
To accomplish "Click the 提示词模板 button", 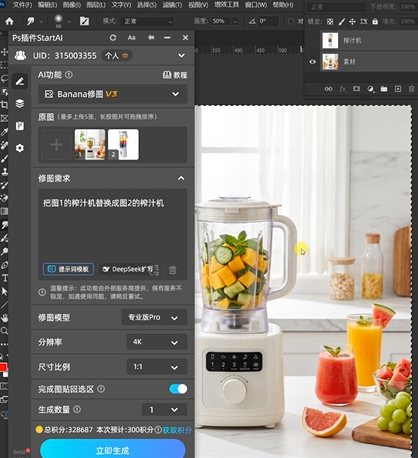I will 68,269.
